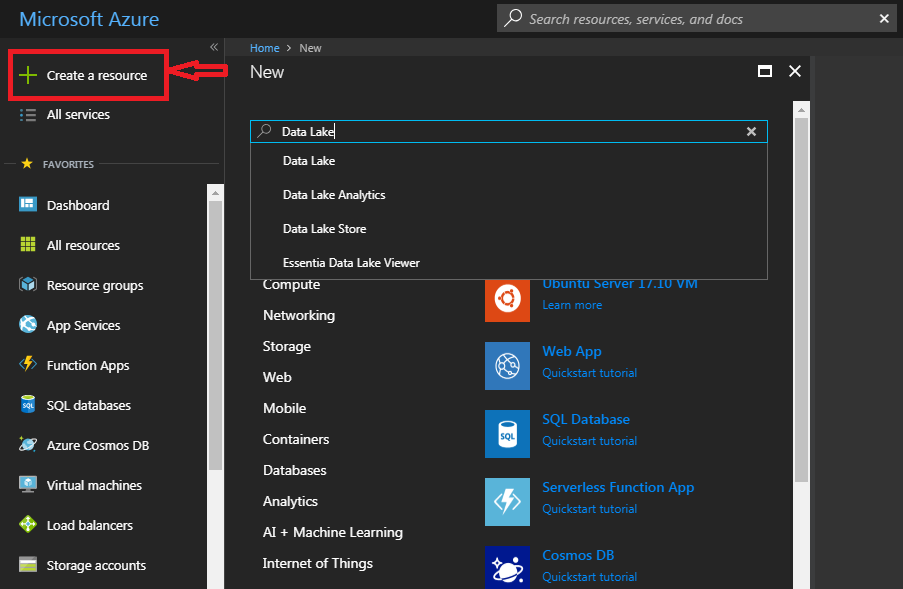This screenshot has width=903, height=589.
Task: Close the New blade
Action: 795,71
